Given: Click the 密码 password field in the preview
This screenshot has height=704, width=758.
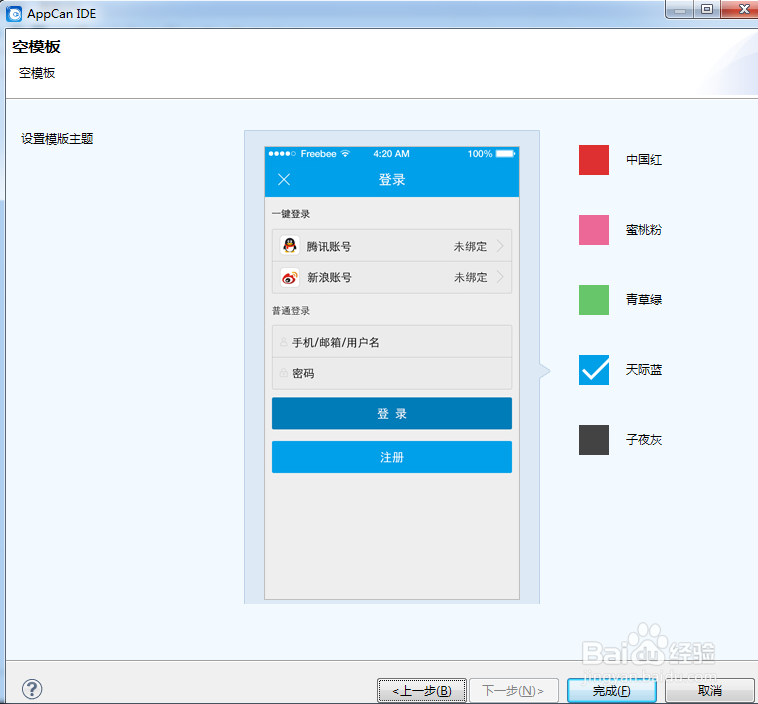Looking at the screenshot, I should click(x=392, y=373).
